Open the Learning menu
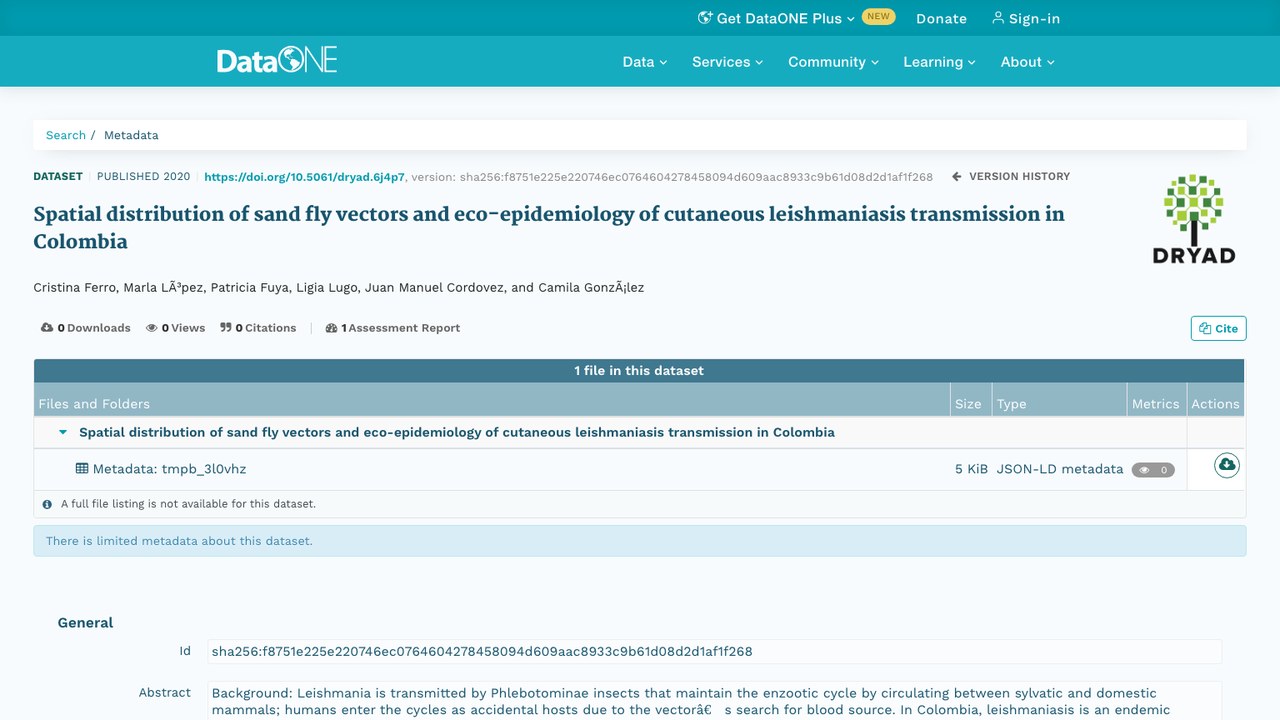Screen dimensions: 1280x720 pos(940,62)
